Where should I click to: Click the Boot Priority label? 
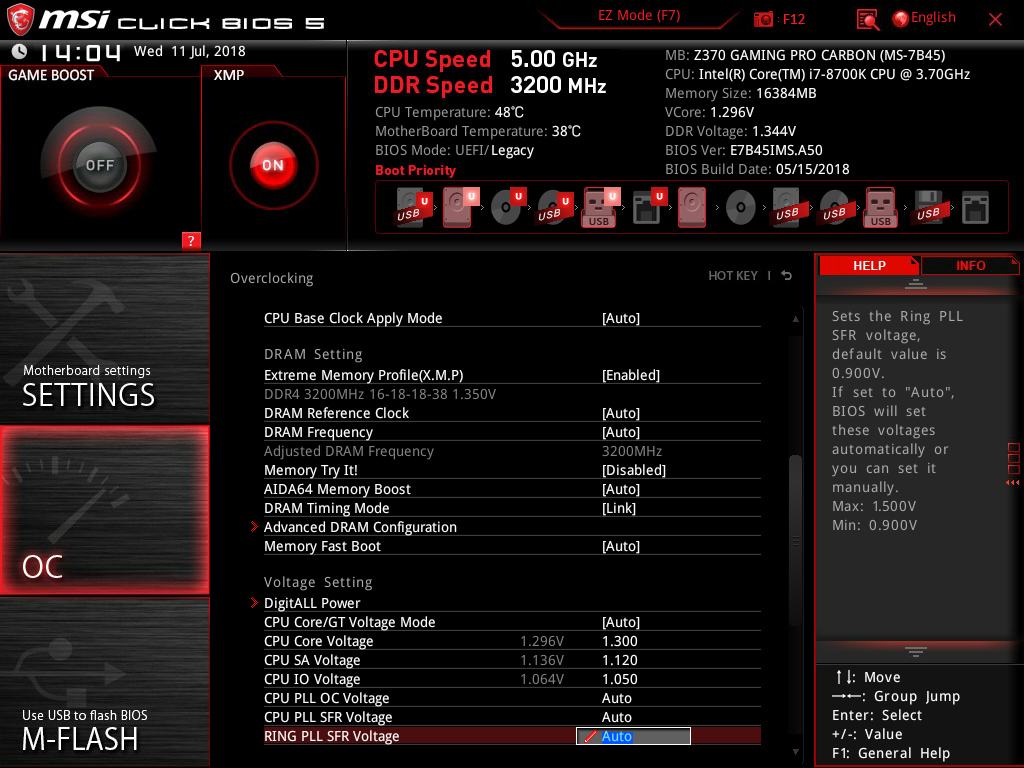point(415,170)
